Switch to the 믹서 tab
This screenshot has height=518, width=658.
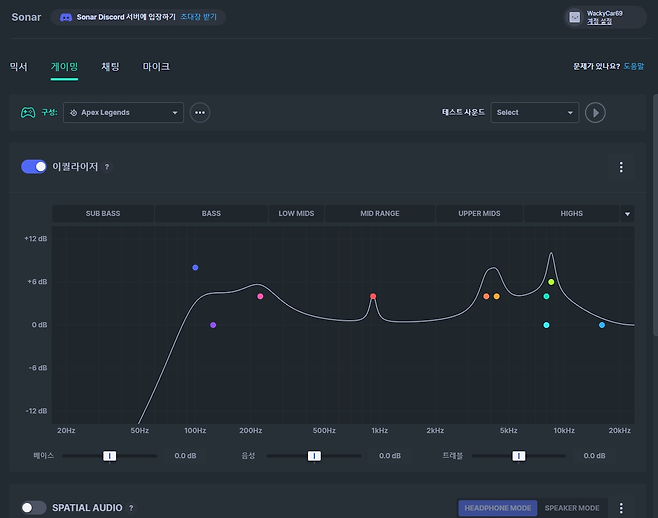click(x=19, y=66)
